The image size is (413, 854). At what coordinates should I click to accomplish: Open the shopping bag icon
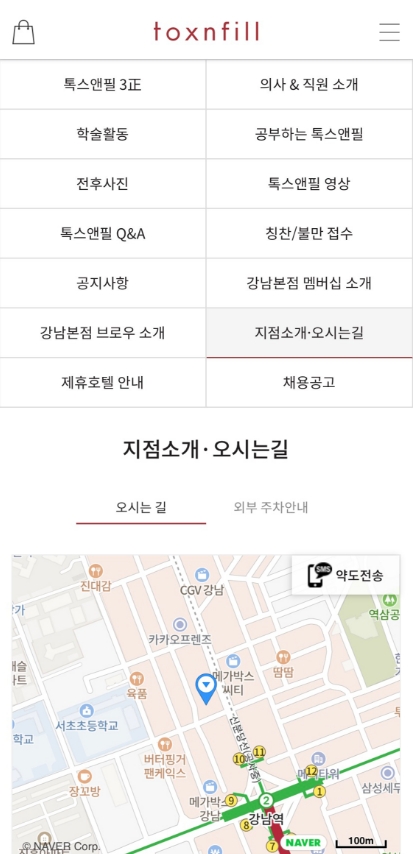[23, 32]
